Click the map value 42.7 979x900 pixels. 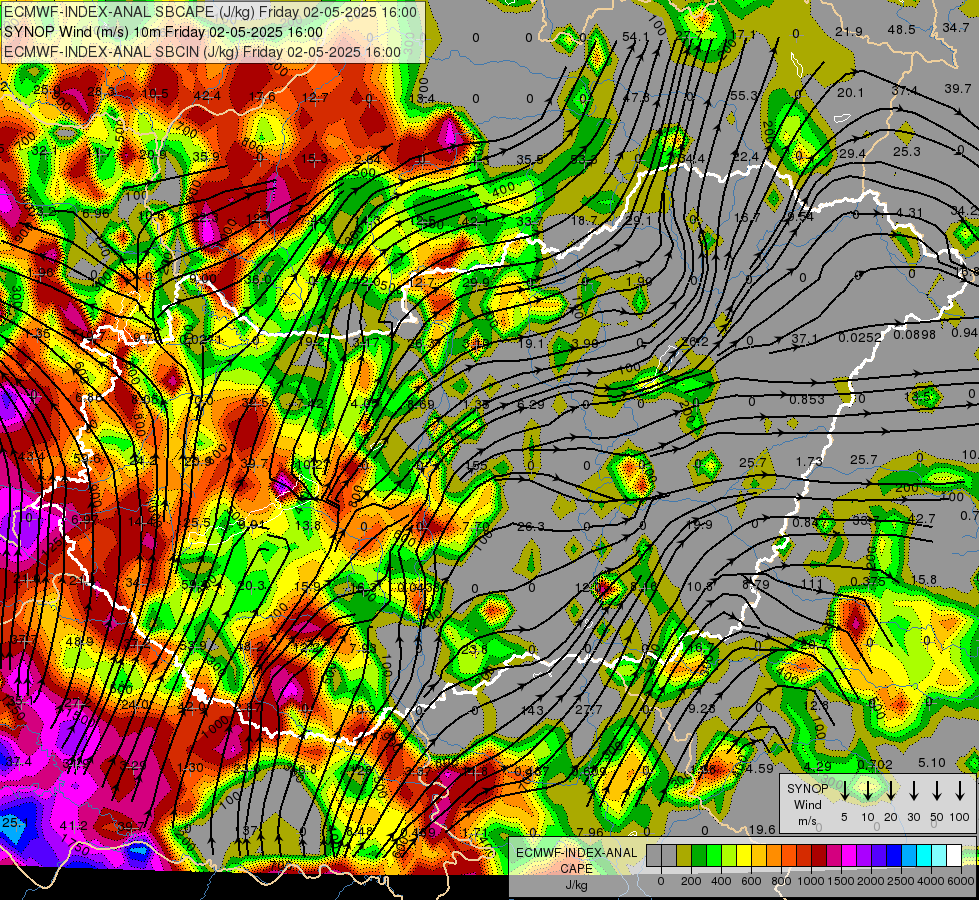pos(922,519)
